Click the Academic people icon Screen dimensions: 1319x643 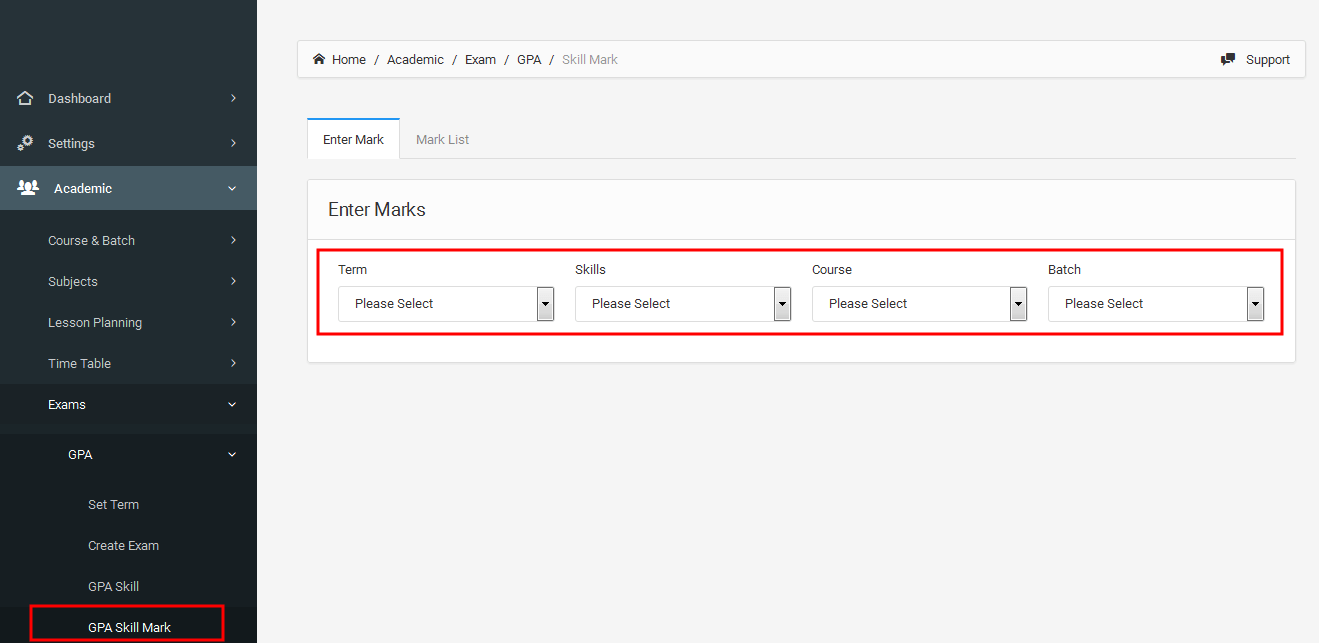(28, 188)
